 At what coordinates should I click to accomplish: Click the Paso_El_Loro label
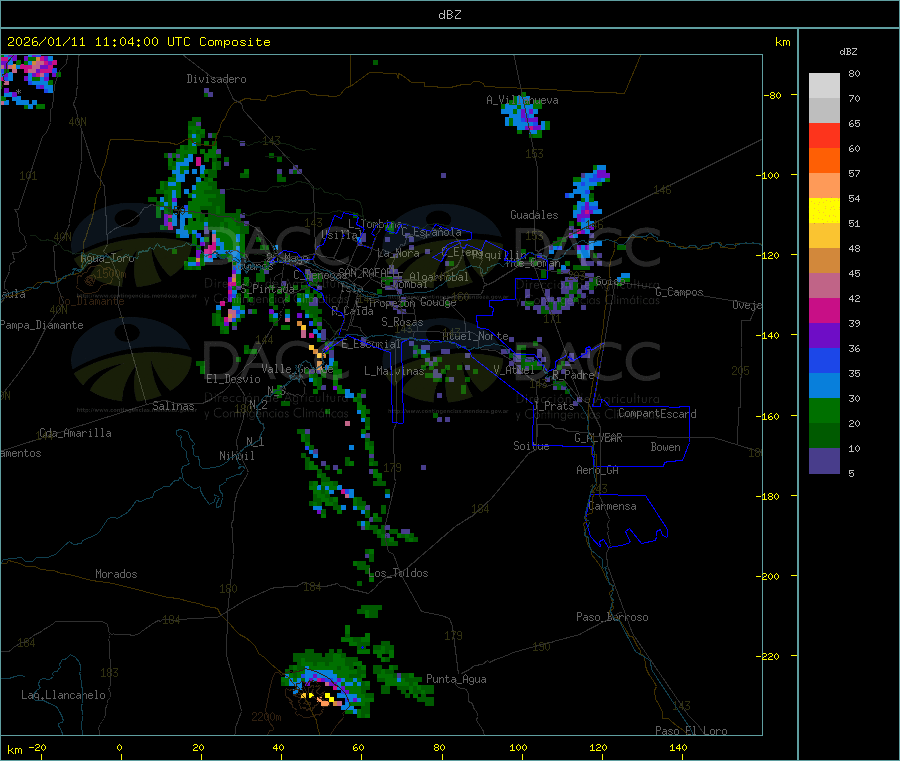[x=691, y=731]
